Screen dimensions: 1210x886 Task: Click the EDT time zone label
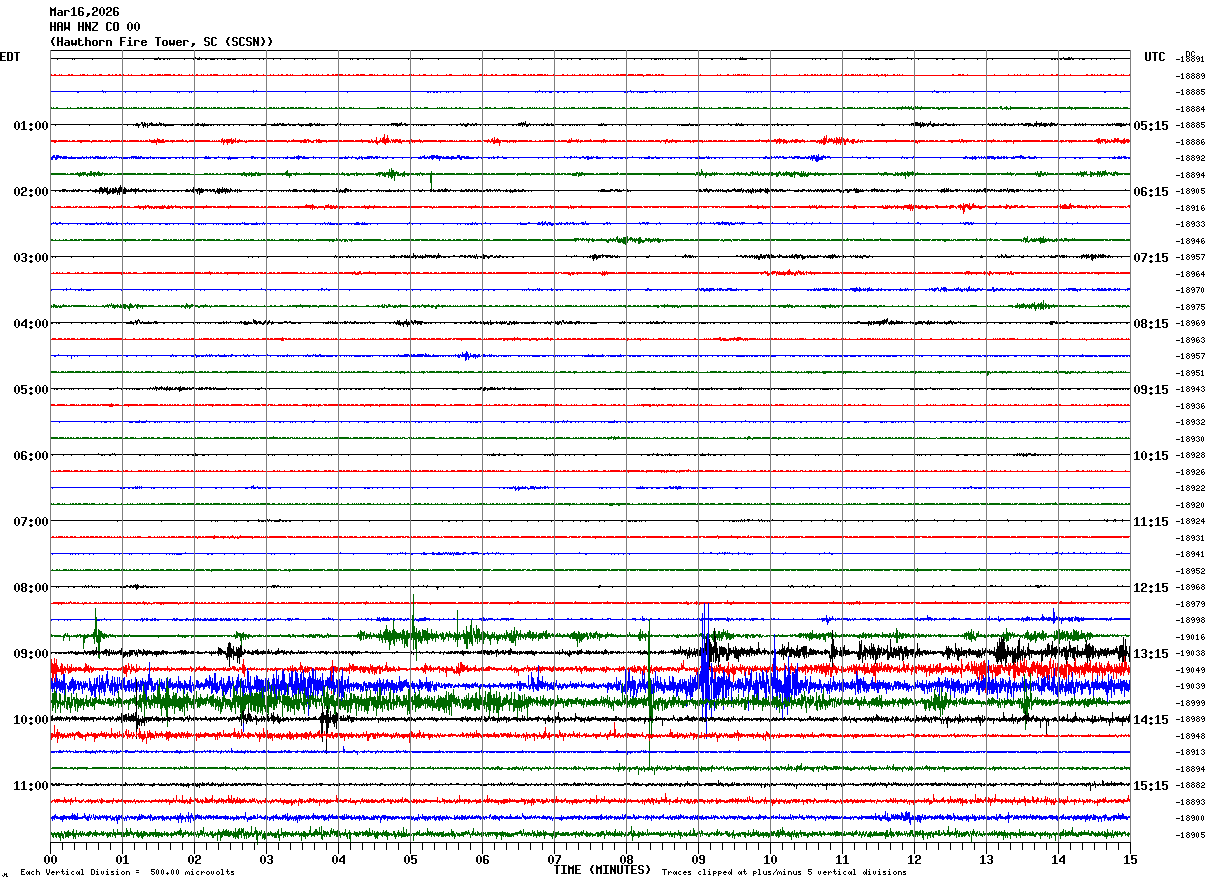point(10,57)
